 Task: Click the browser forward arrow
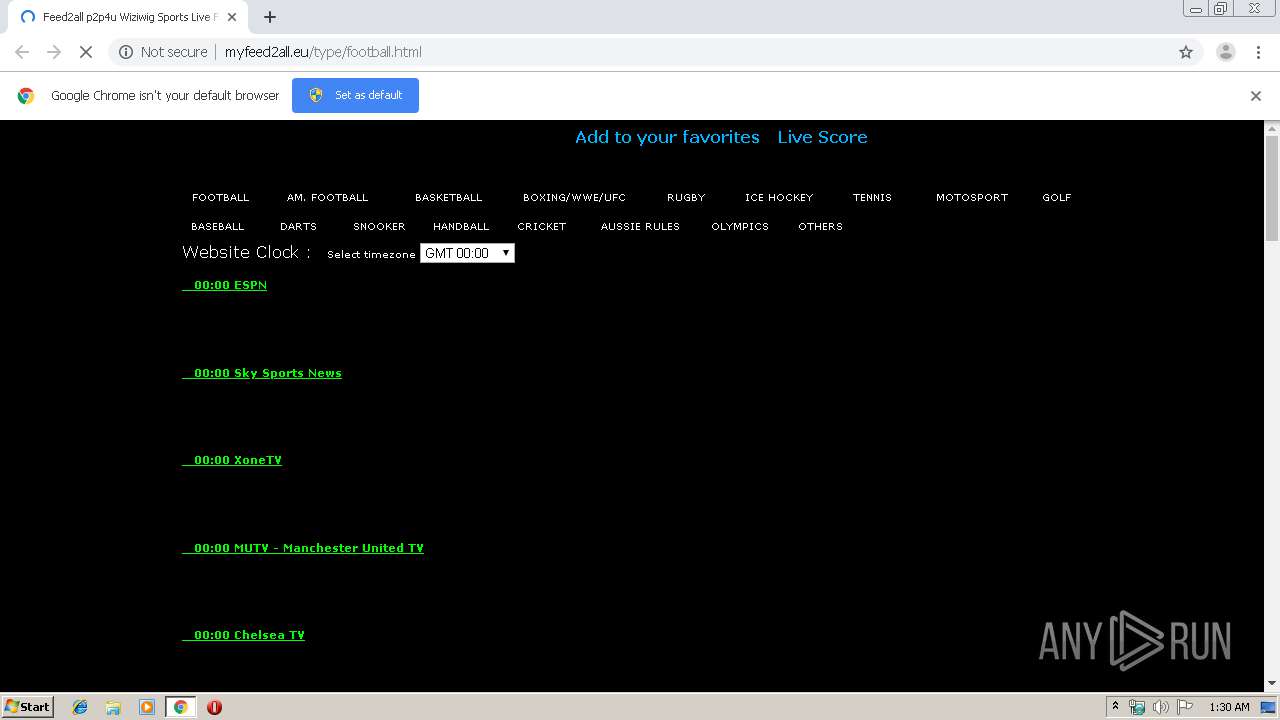(54, 52)
